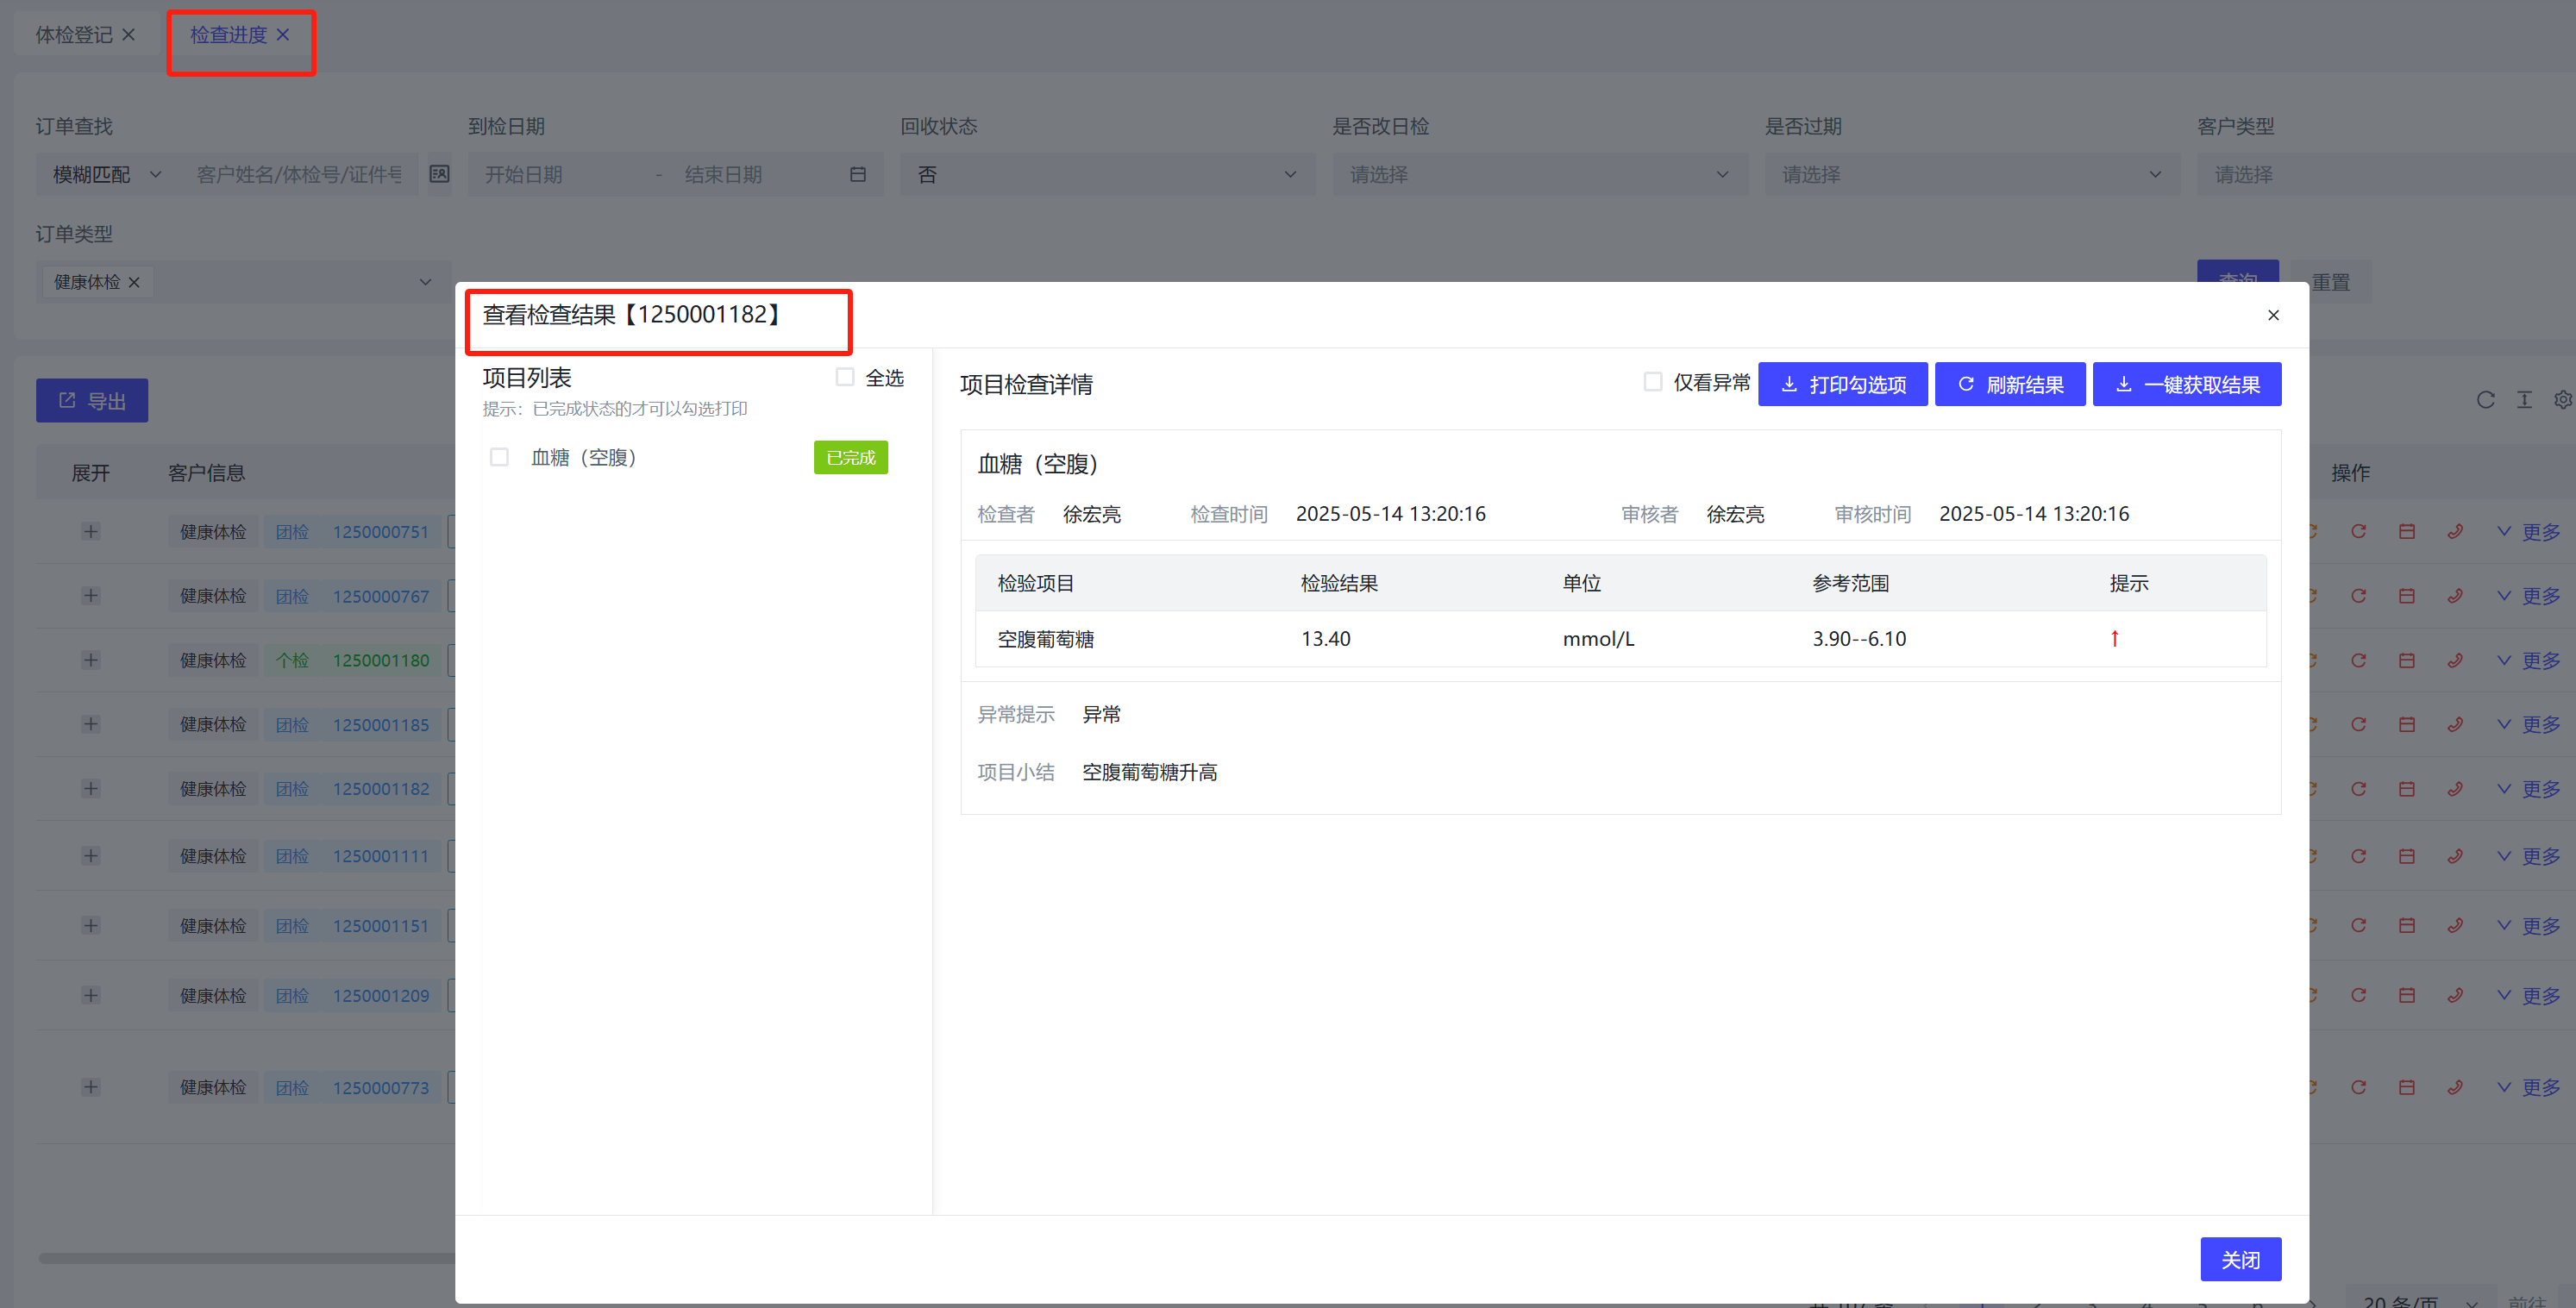Image resolution: width=2576 pixels, height=1308 pixels.
Task: Enable the 仅看异常 checkbox
Action: click(x=1653, y=382)
